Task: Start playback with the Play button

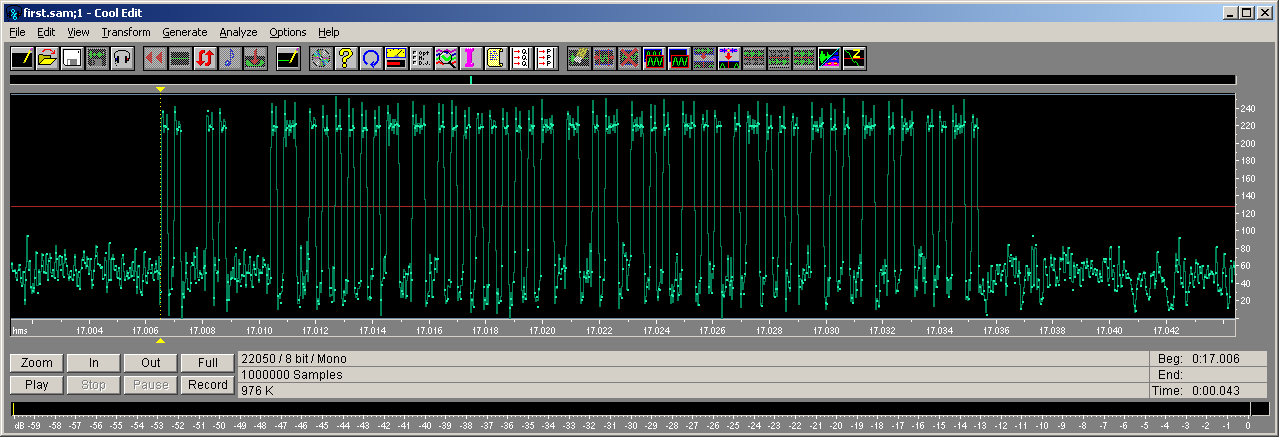Action: tap(37, 384)
